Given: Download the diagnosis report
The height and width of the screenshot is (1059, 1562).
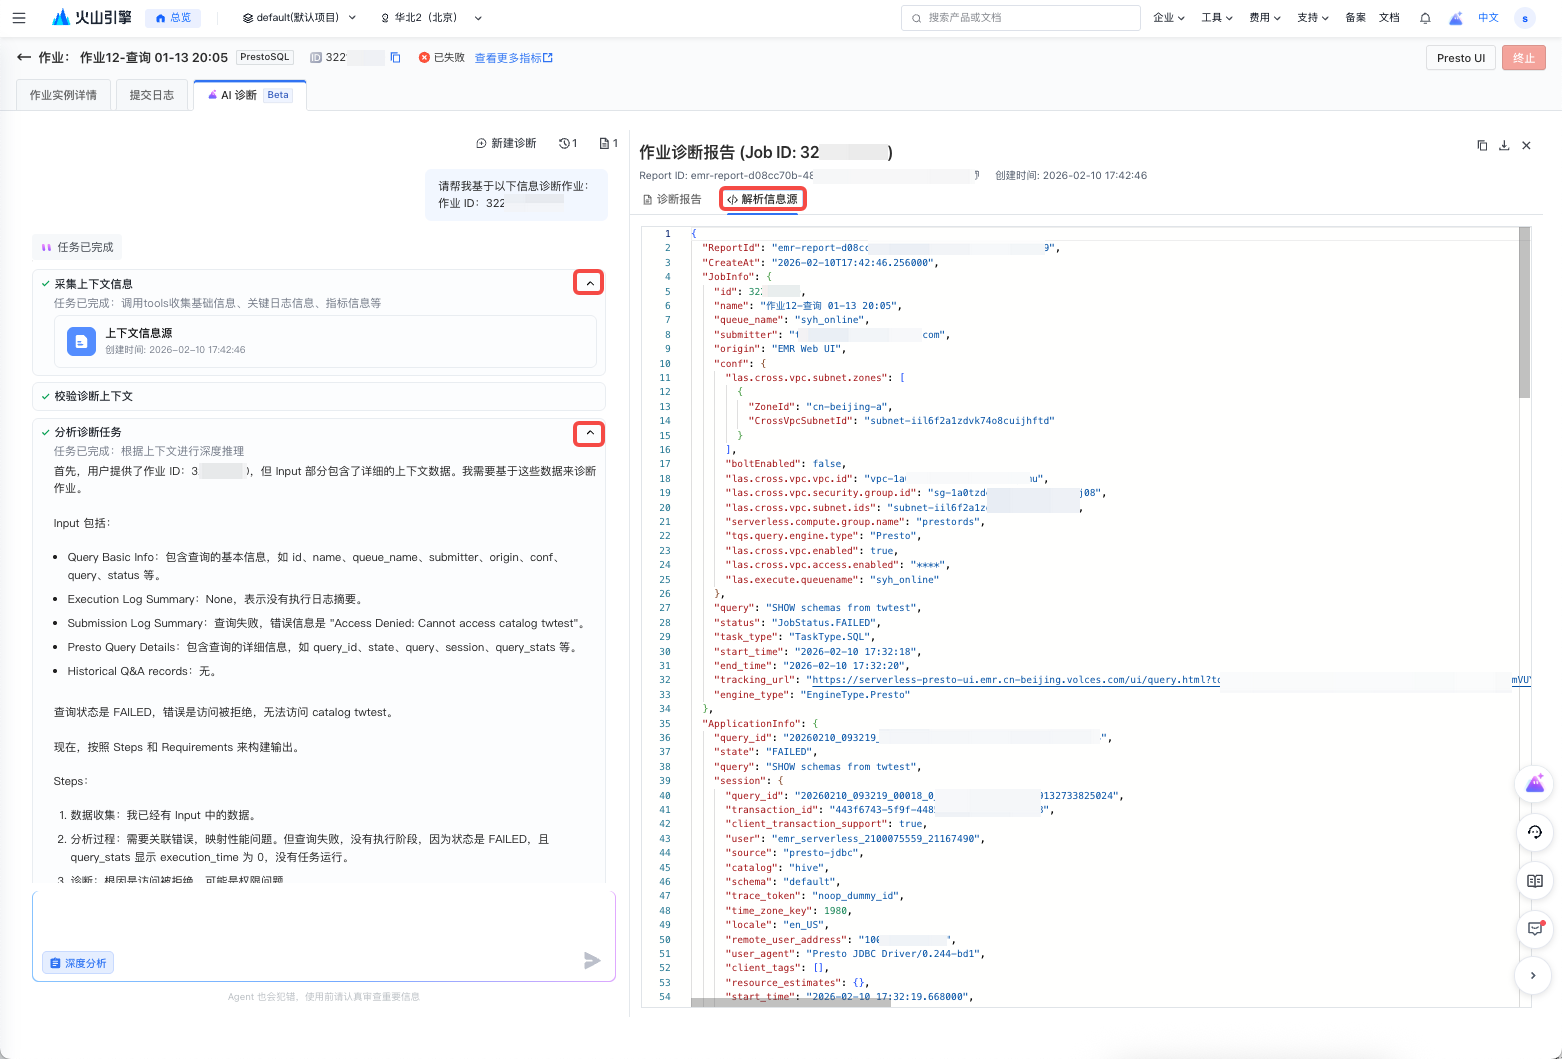Looking at the screenshot, I should pos(1504,146).
